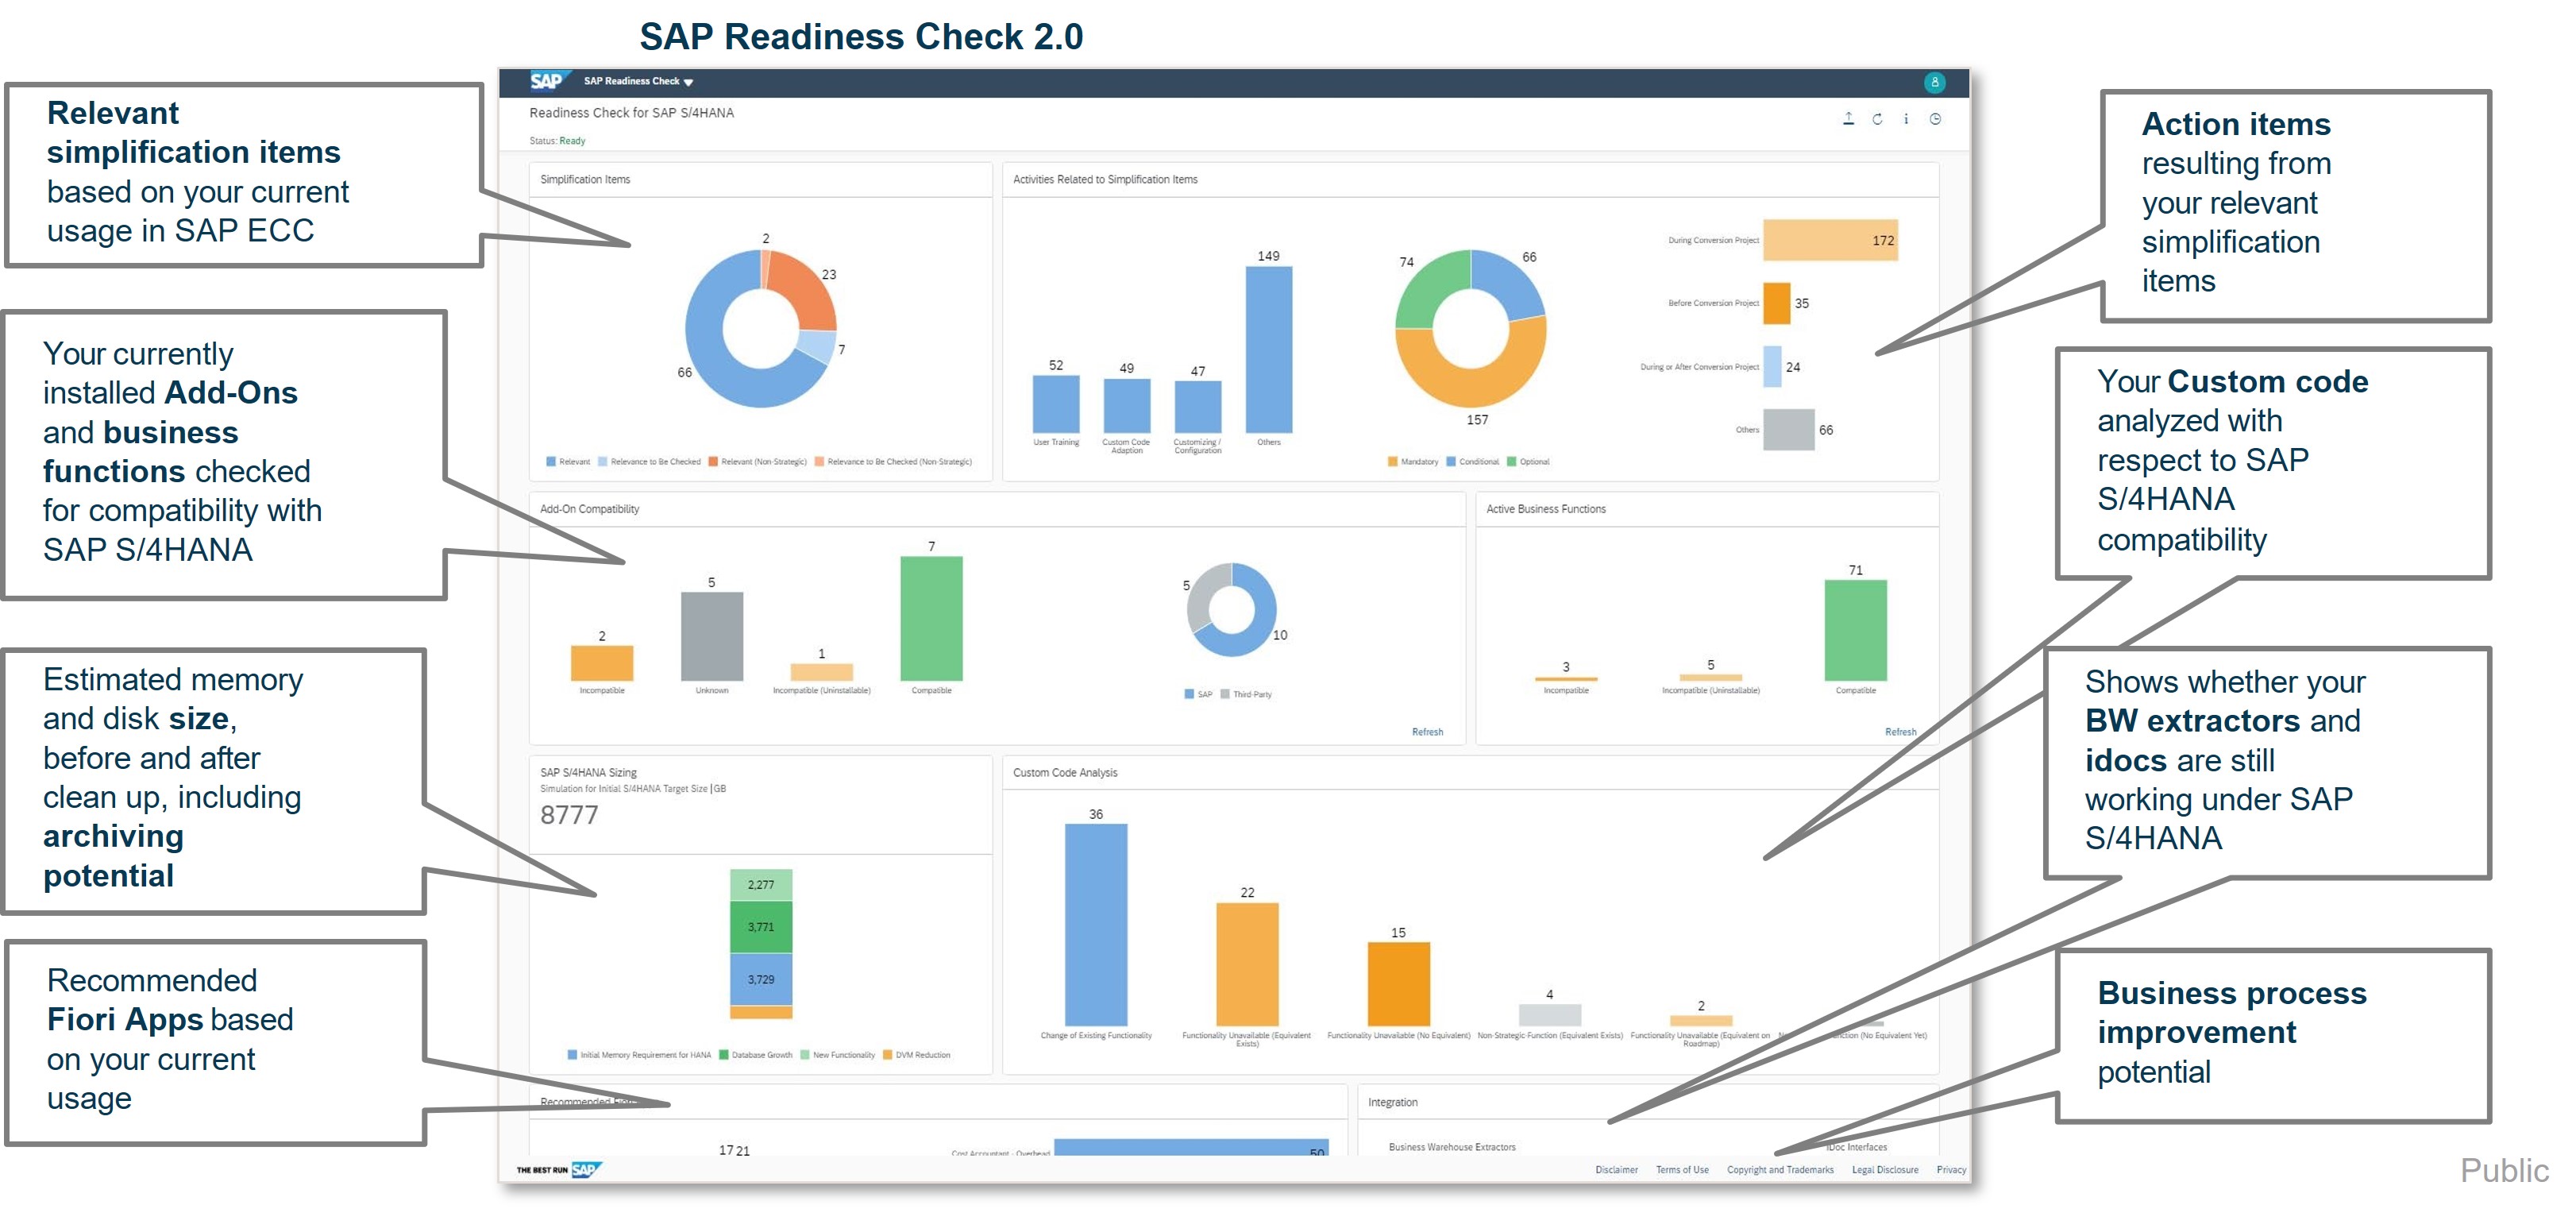This screenshot has height=1209, width=2576.
Task: Open the information icon in the header
Action: (x=1906, y=119)
